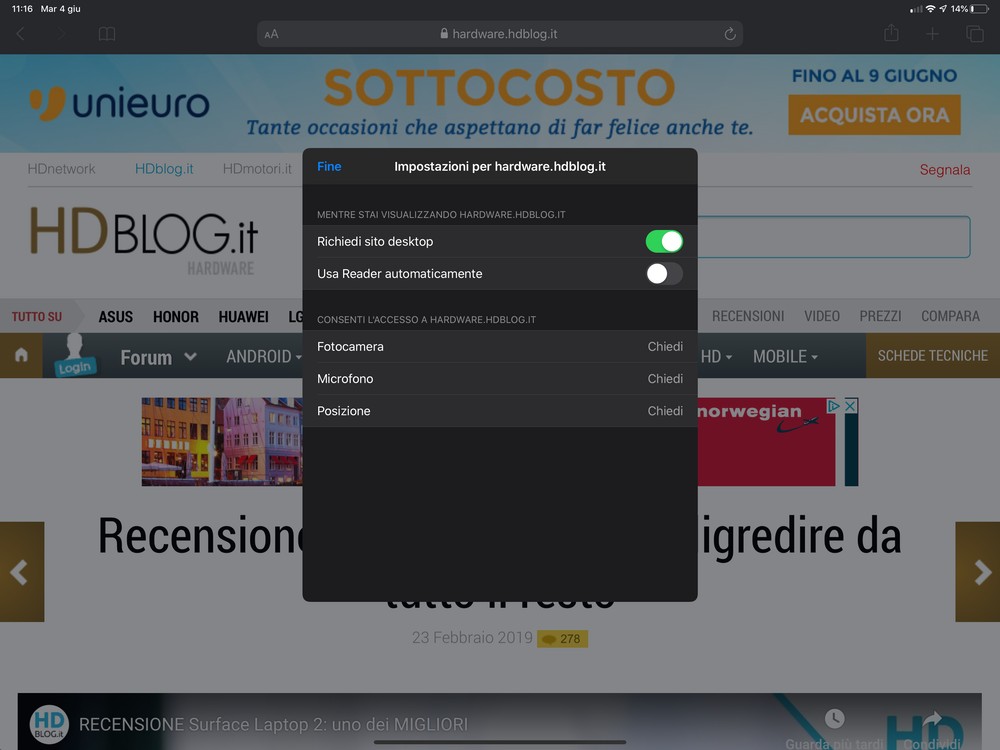Tap the site search field

[x=834, y=237]
